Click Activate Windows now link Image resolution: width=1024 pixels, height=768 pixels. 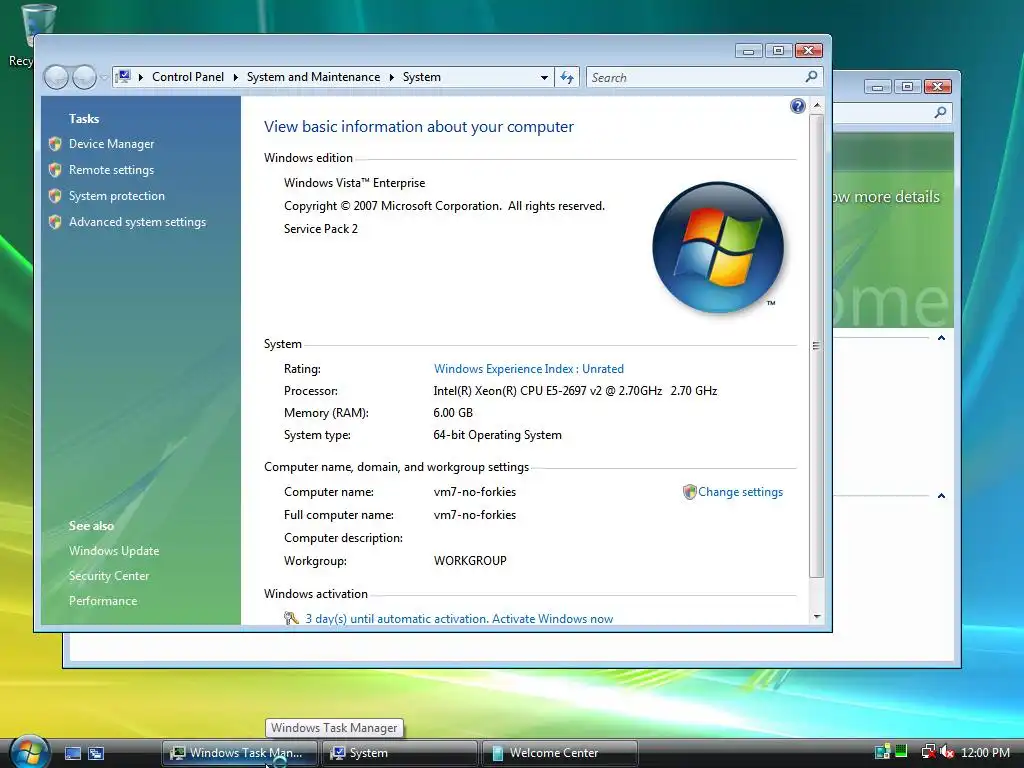pyautogui.click(x=552, y=618)
